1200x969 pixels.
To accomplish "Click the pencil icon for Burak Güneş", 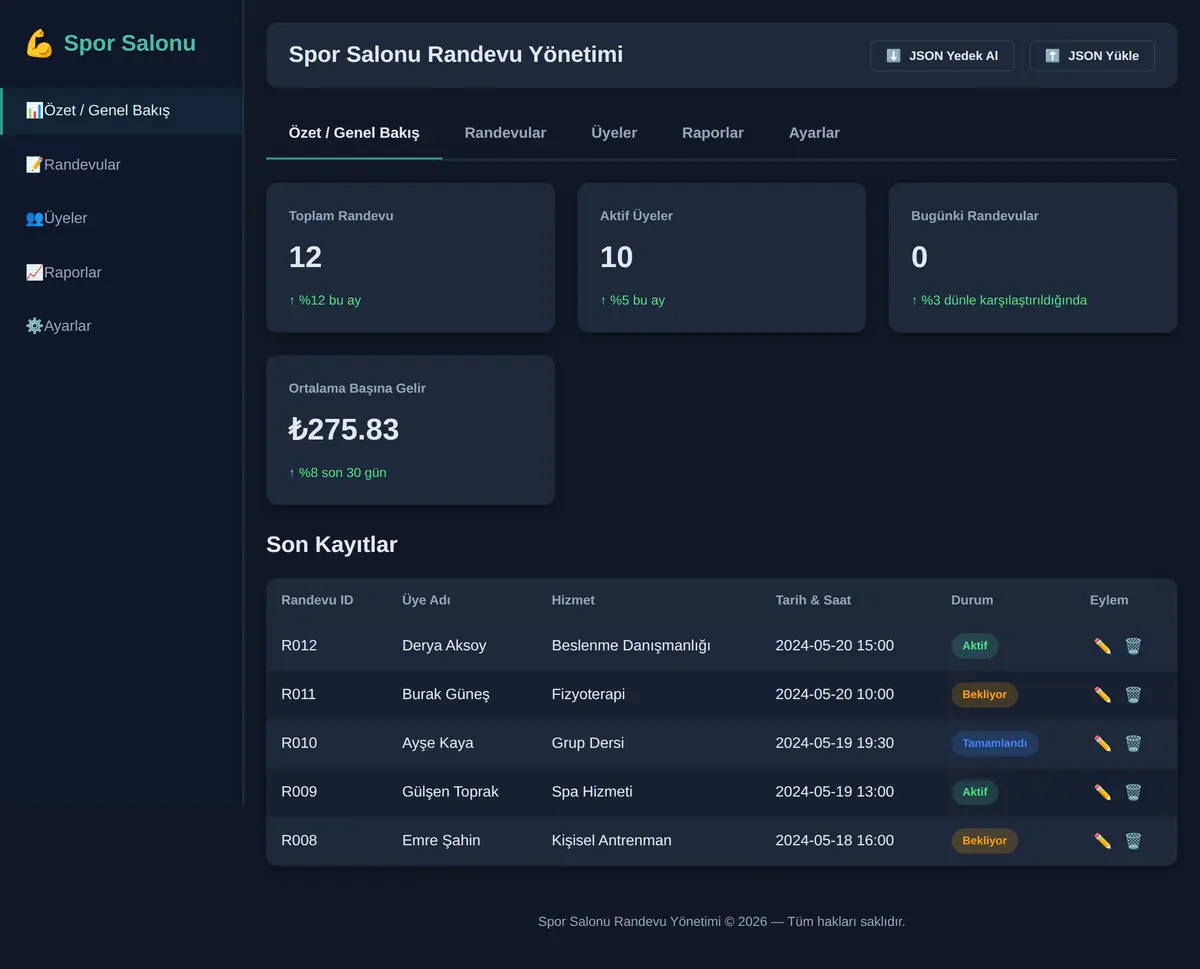I will tap(1103, 695).
